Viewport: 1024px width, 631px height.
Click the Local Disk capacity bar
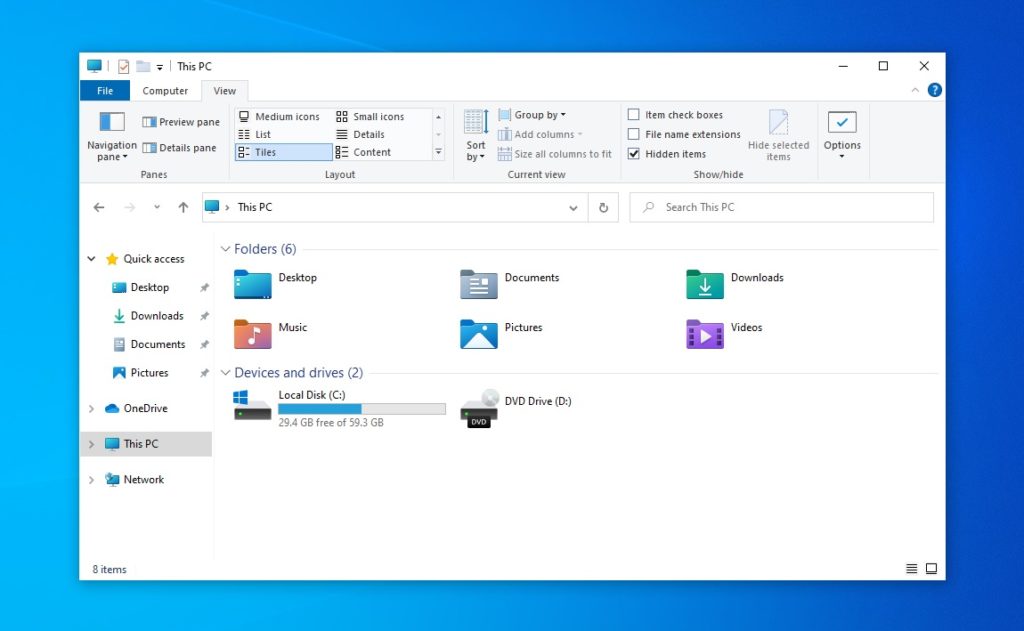tap(360, 408)
